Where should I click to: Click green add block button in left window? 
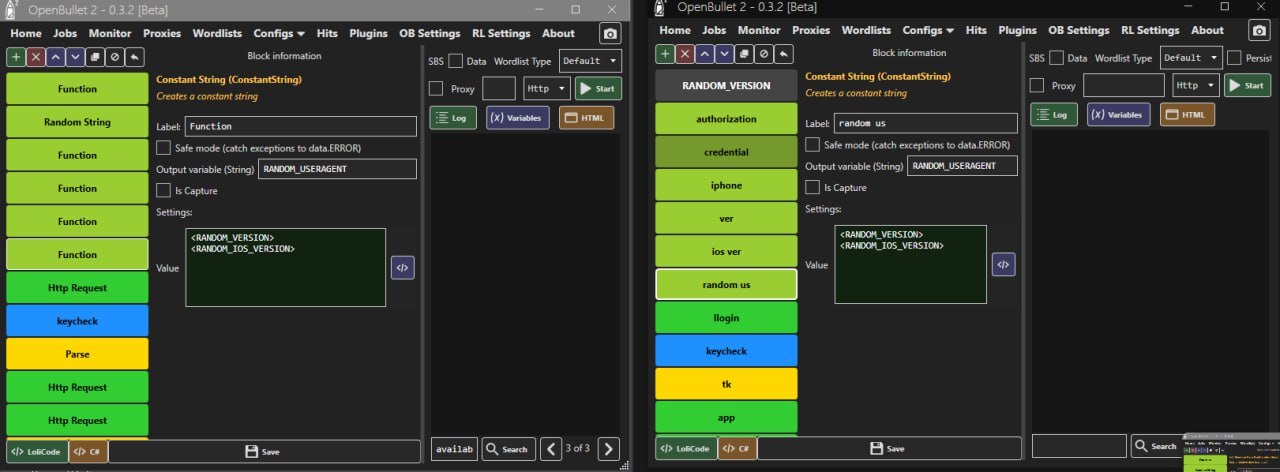(x=16, y=57)
